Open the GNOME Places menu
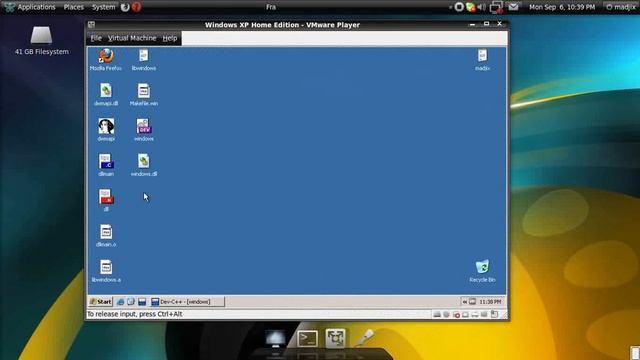 pyautogui.click(x=73, y=7)
